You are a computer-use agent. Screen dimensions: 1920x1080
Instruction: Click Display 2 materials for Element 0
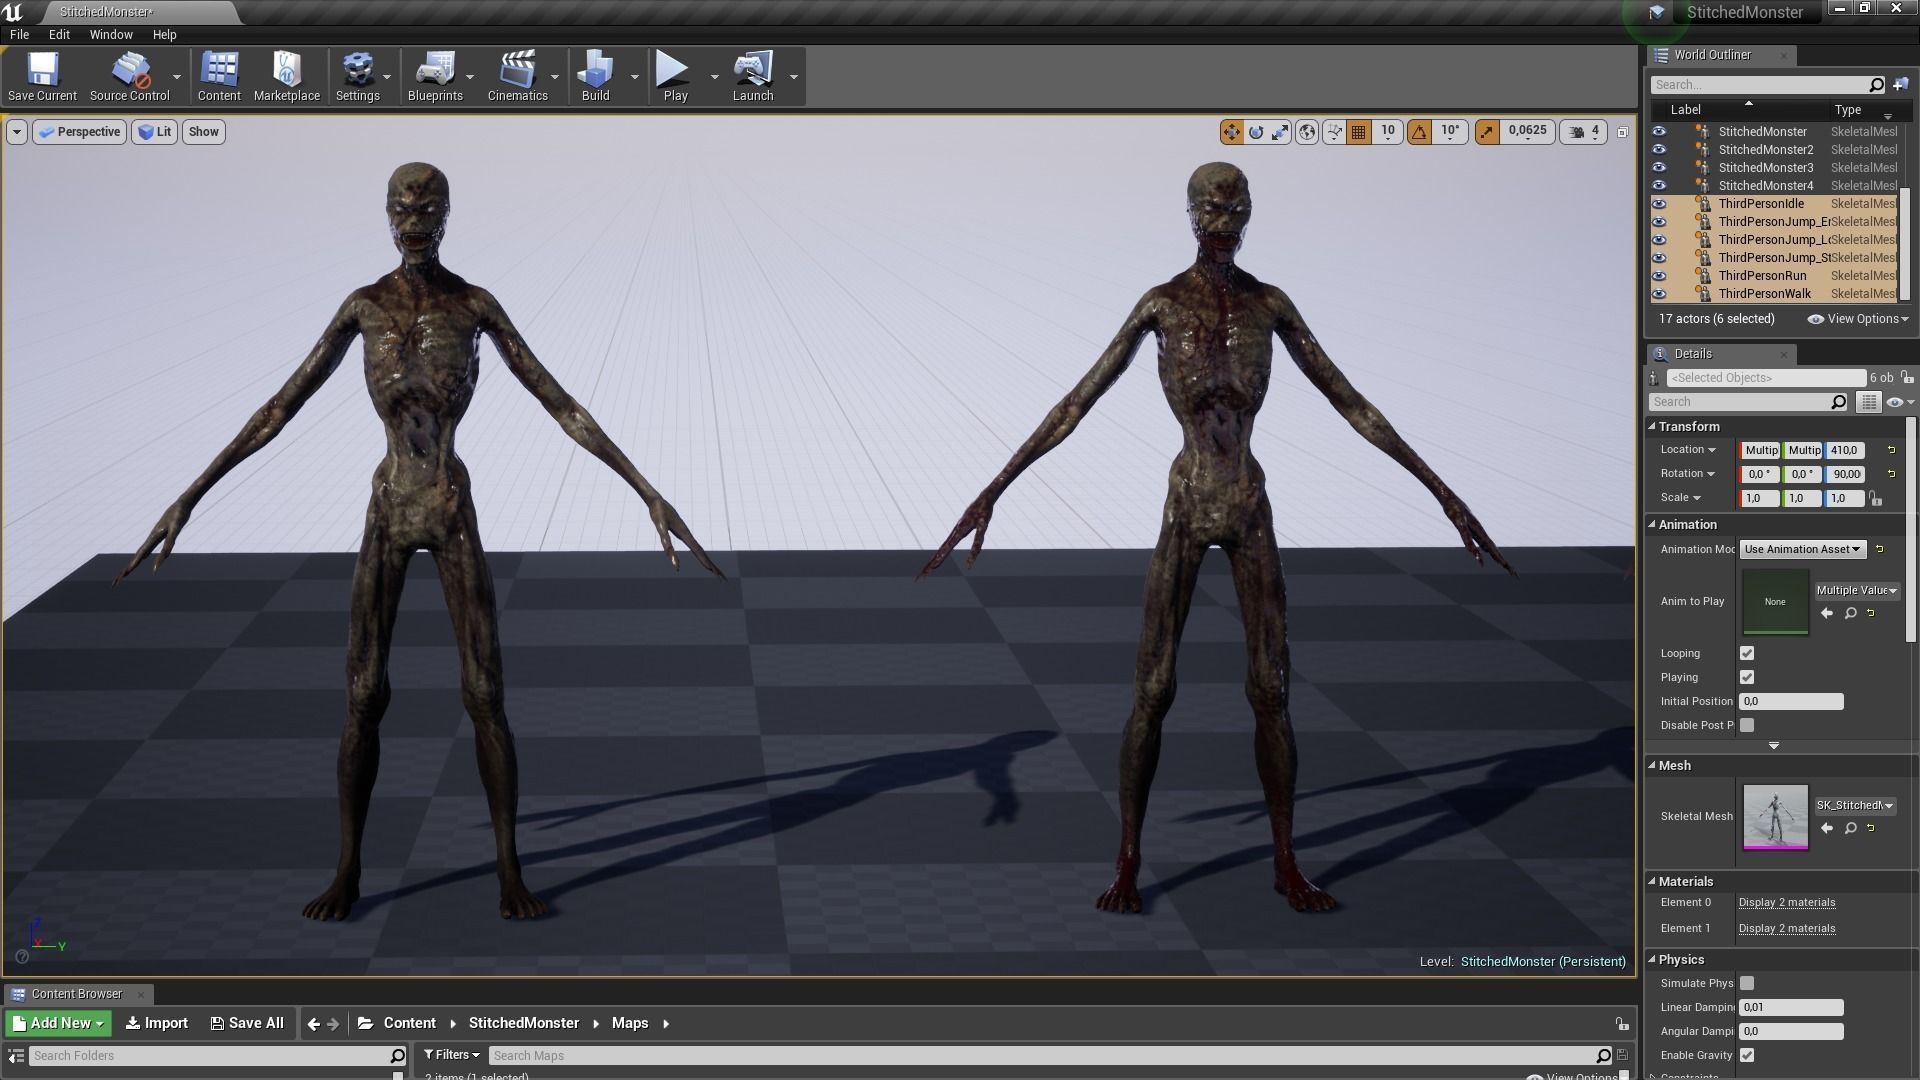[x=1786, y=902]
